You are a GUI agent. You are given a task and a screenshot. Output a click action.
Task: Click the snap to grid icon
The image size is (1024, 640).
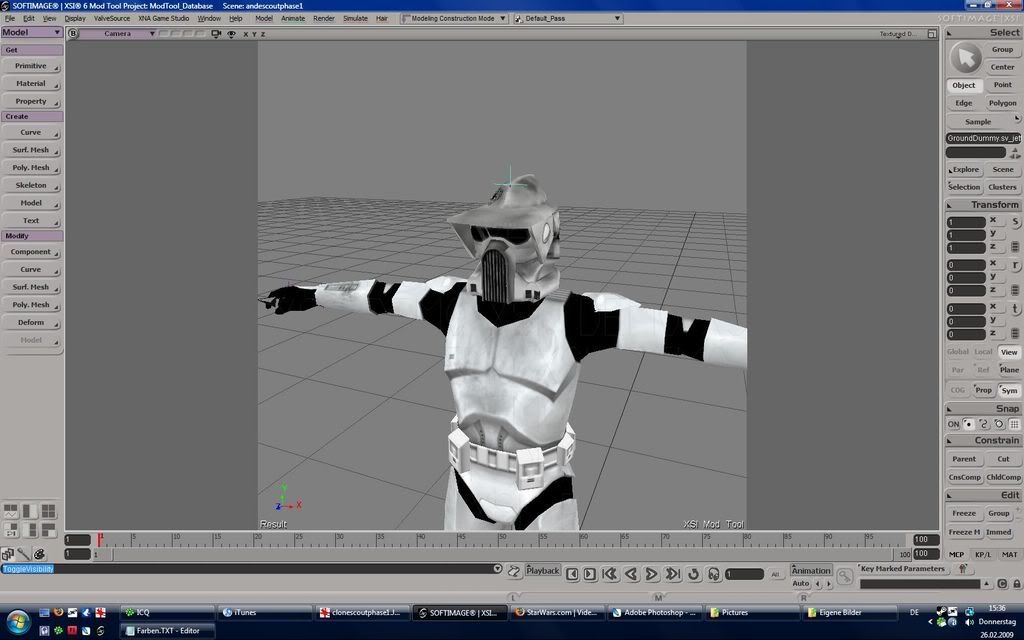1014,424
